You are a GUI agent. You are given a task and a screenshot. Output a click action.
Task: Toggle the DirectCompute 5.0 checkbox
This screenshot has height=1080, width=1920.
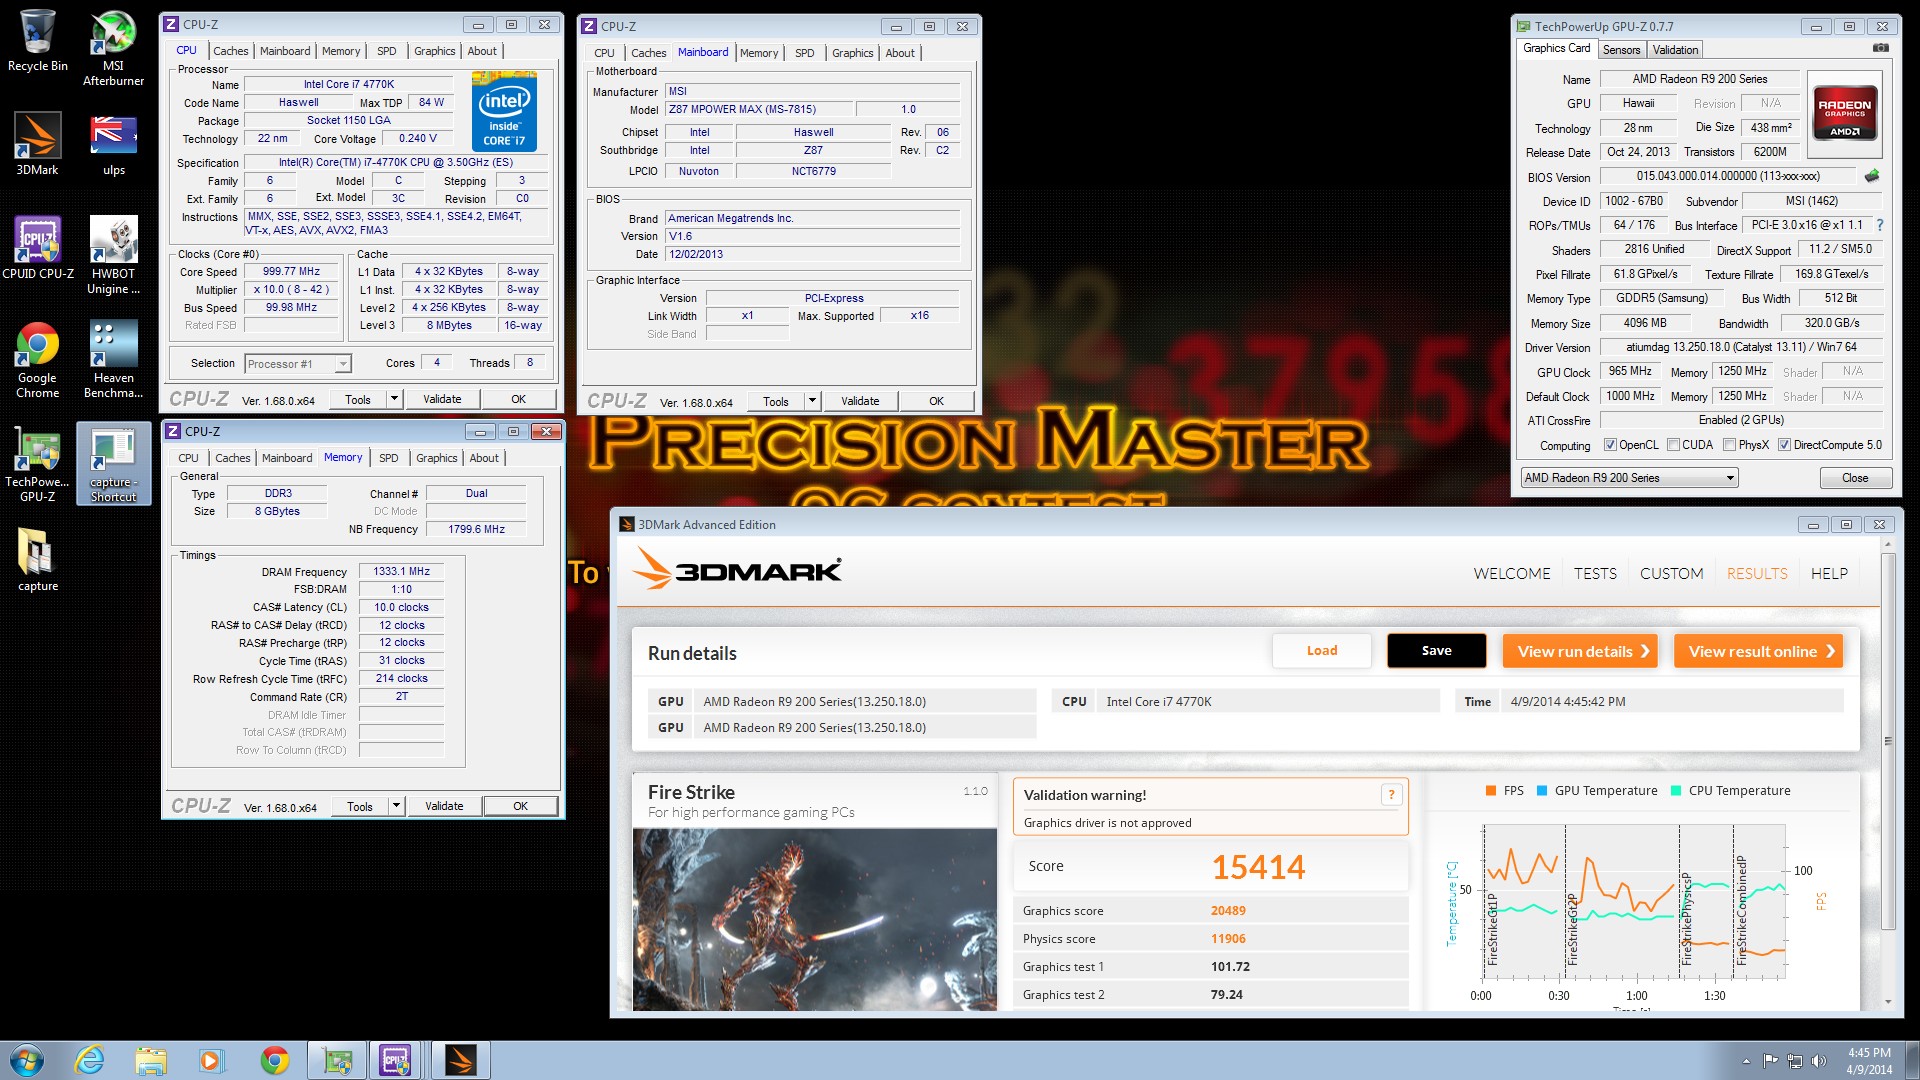pos(1784,445)
